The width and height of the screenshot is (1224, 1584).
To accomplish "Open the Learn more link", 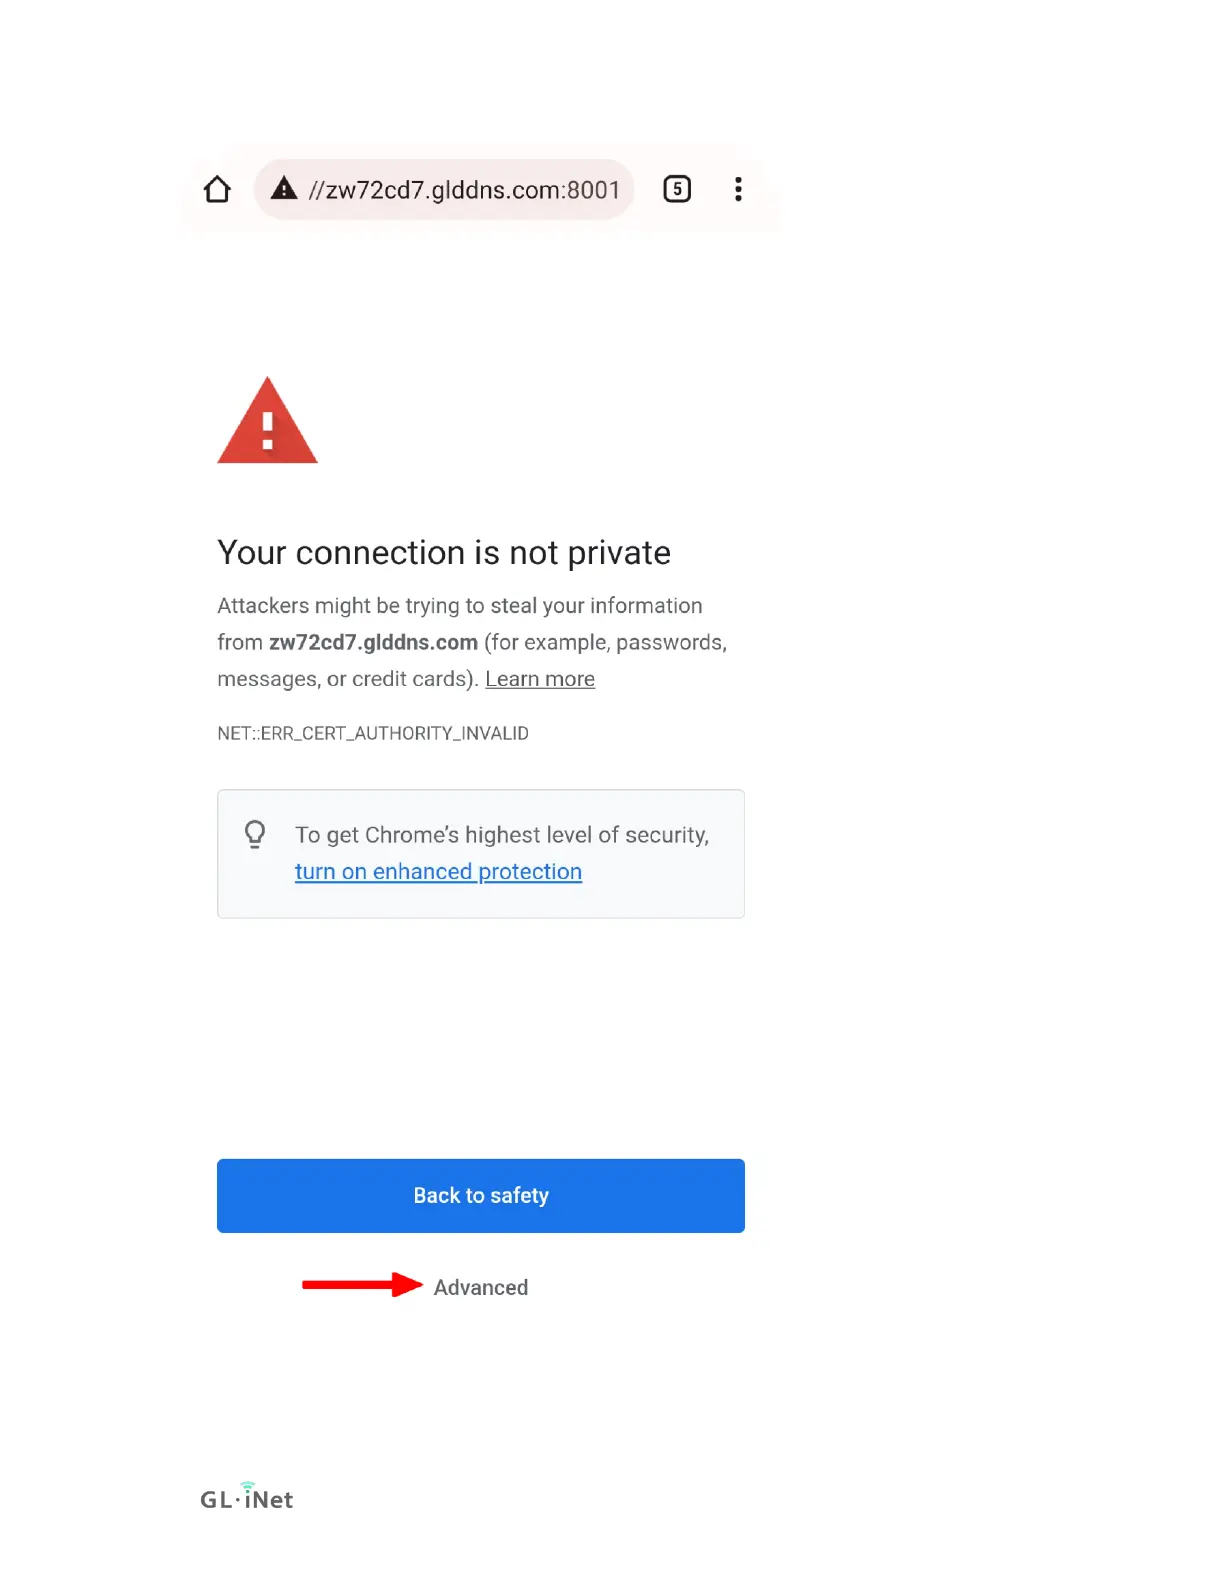I will pyautogui.click(x=540, y=679).
